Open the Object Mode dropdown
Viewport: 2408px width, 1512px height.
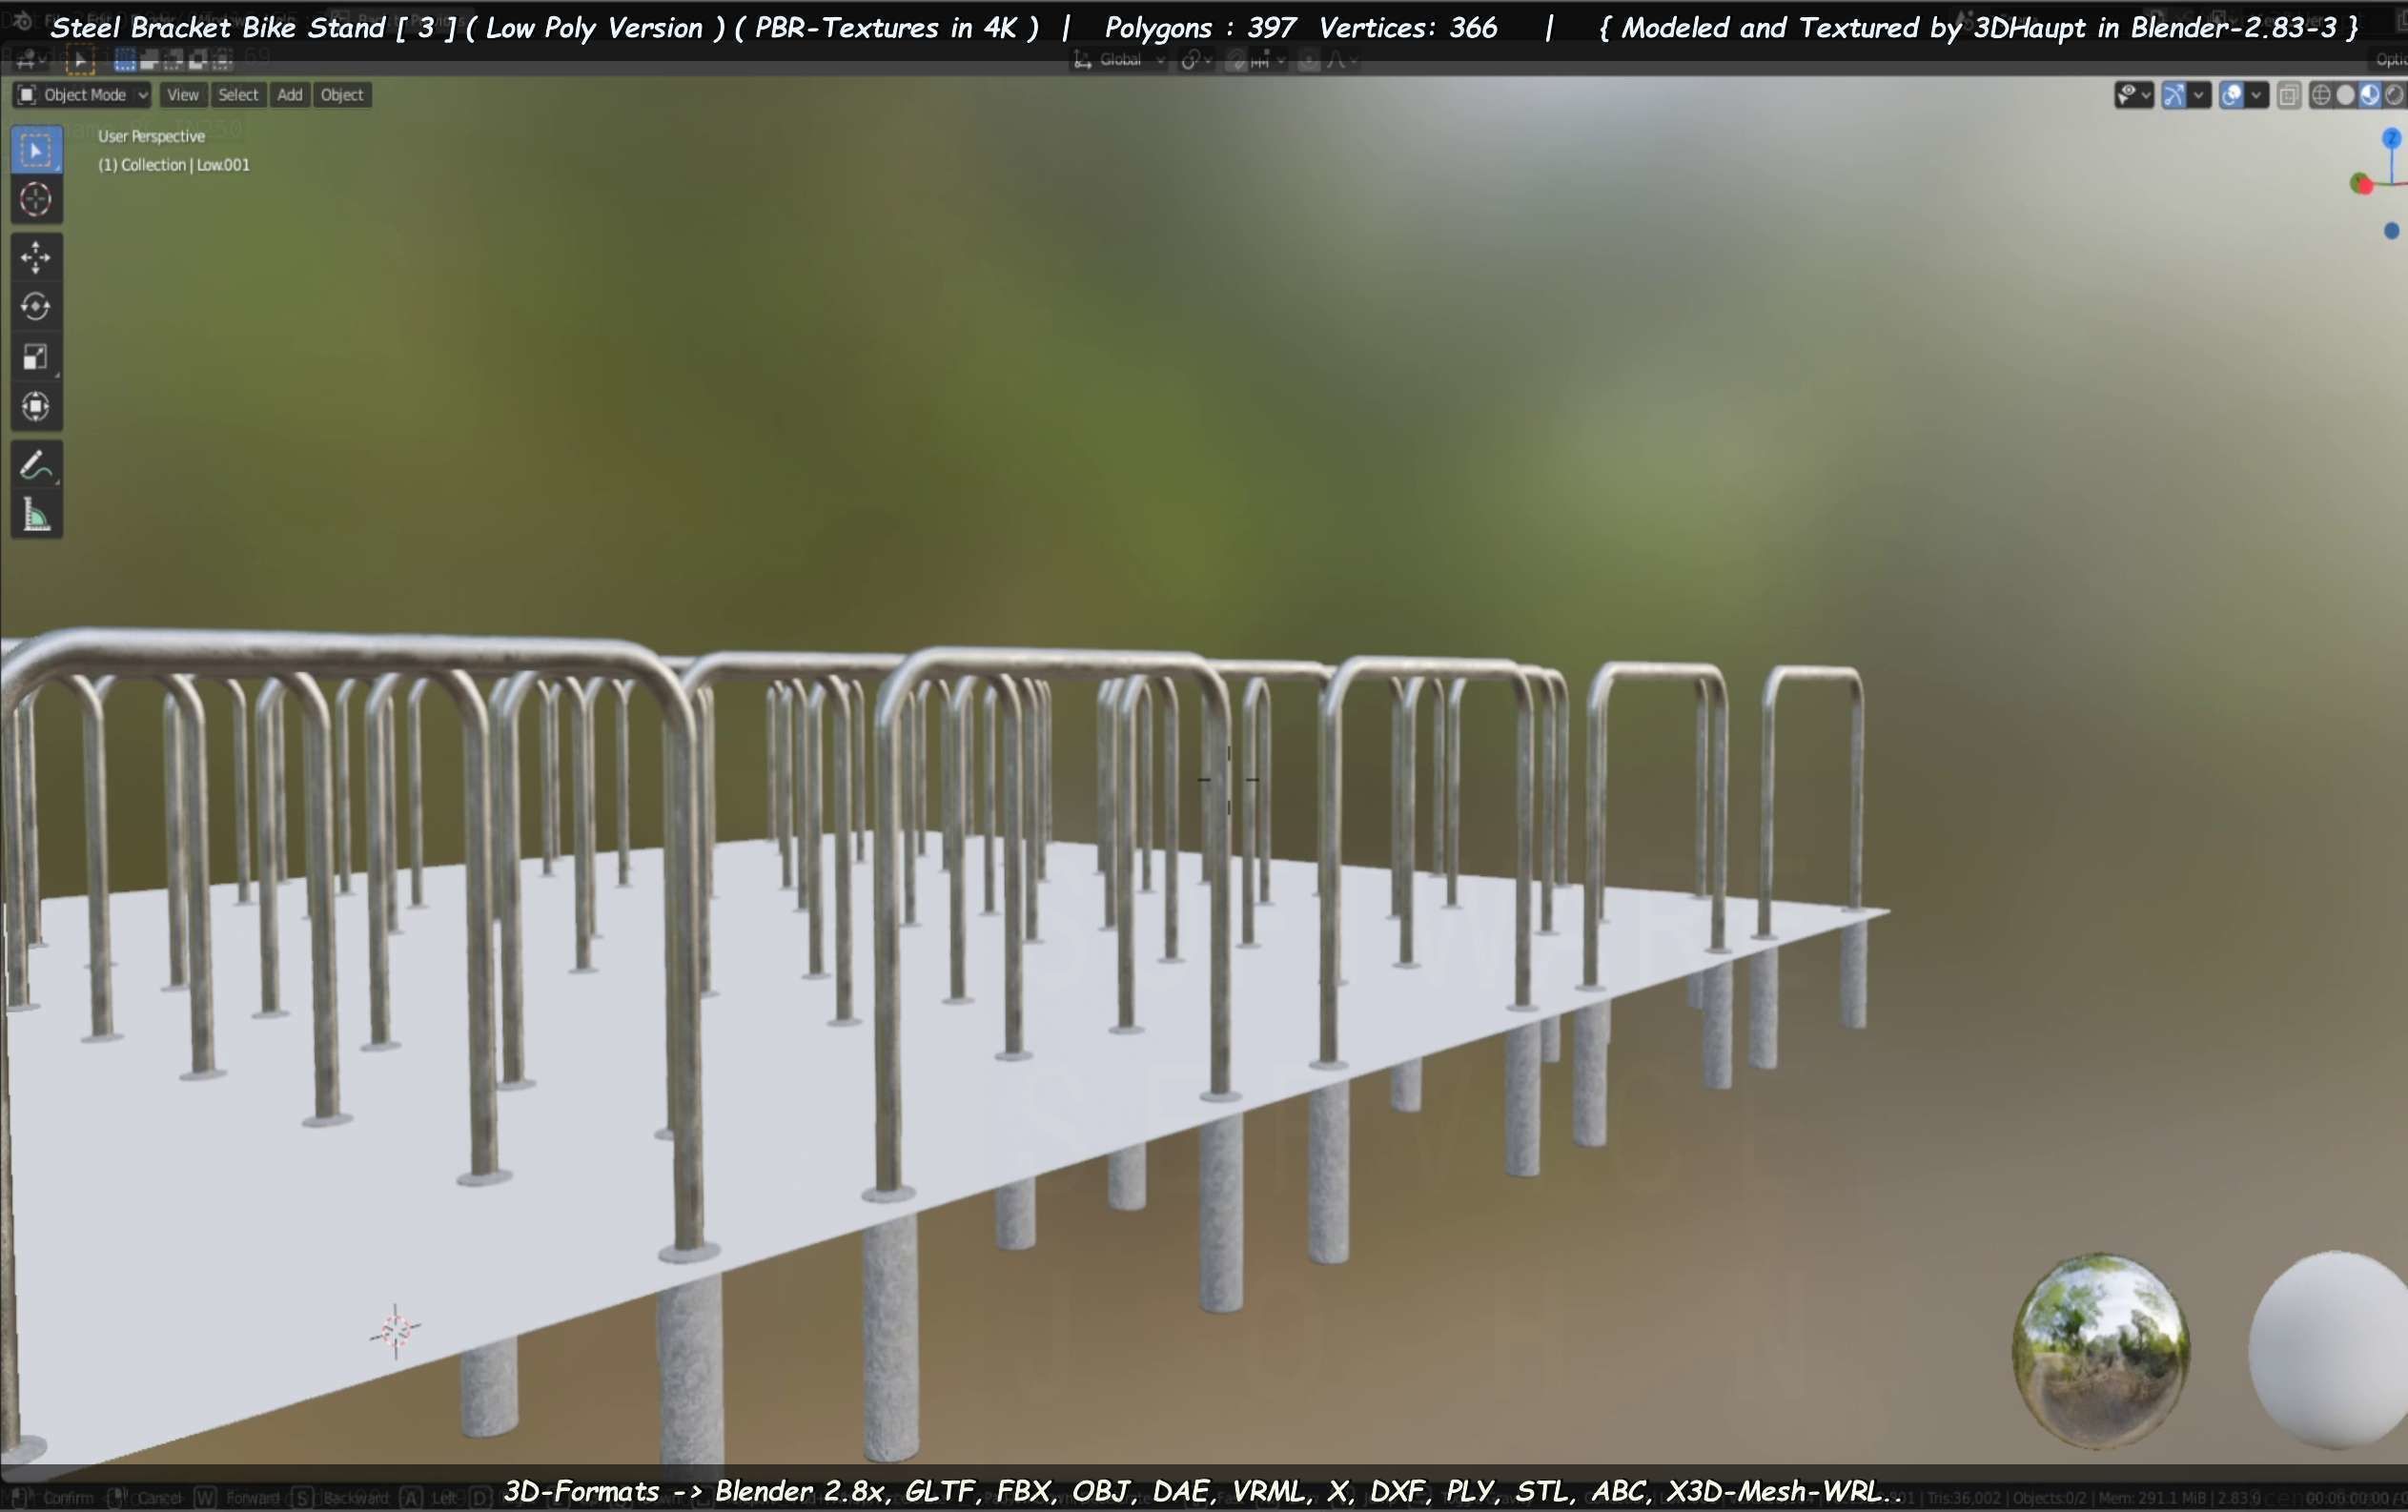(83, 95)
